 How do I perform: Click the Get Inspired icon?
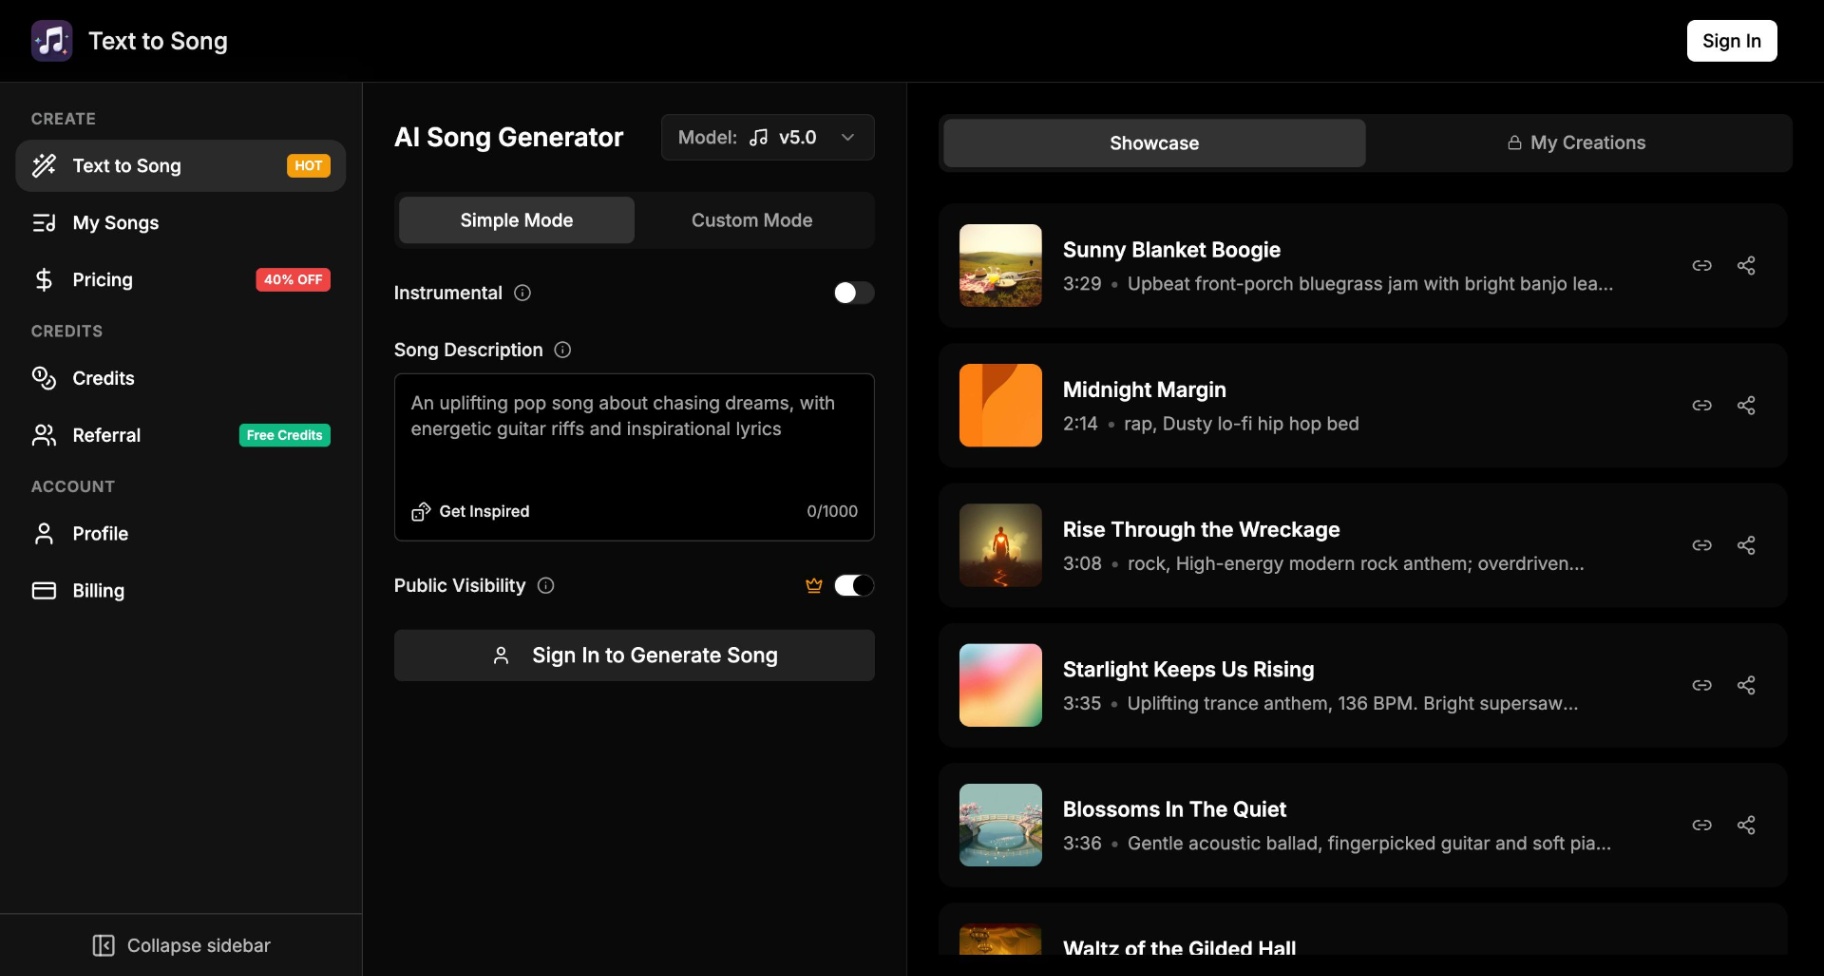(x=420, y=511)
